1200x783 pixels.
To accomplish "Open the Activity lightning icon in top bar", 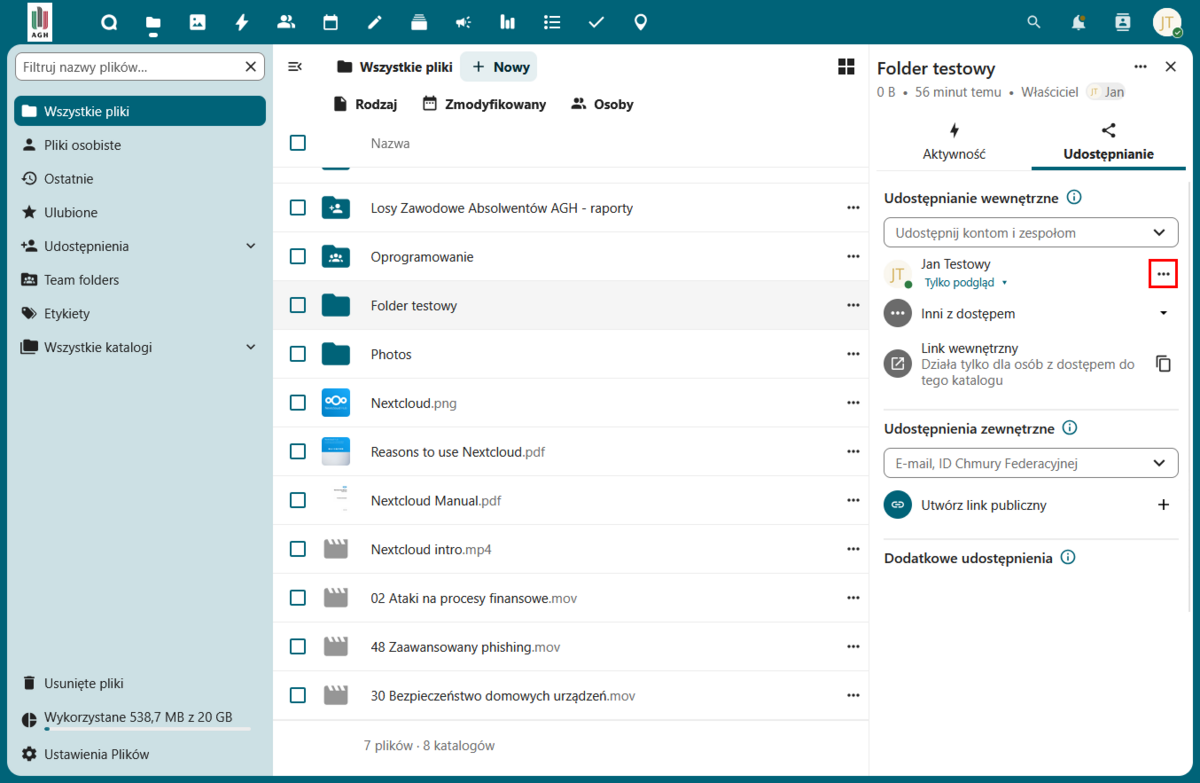I will pyautogui.click(x=241, y=22).
